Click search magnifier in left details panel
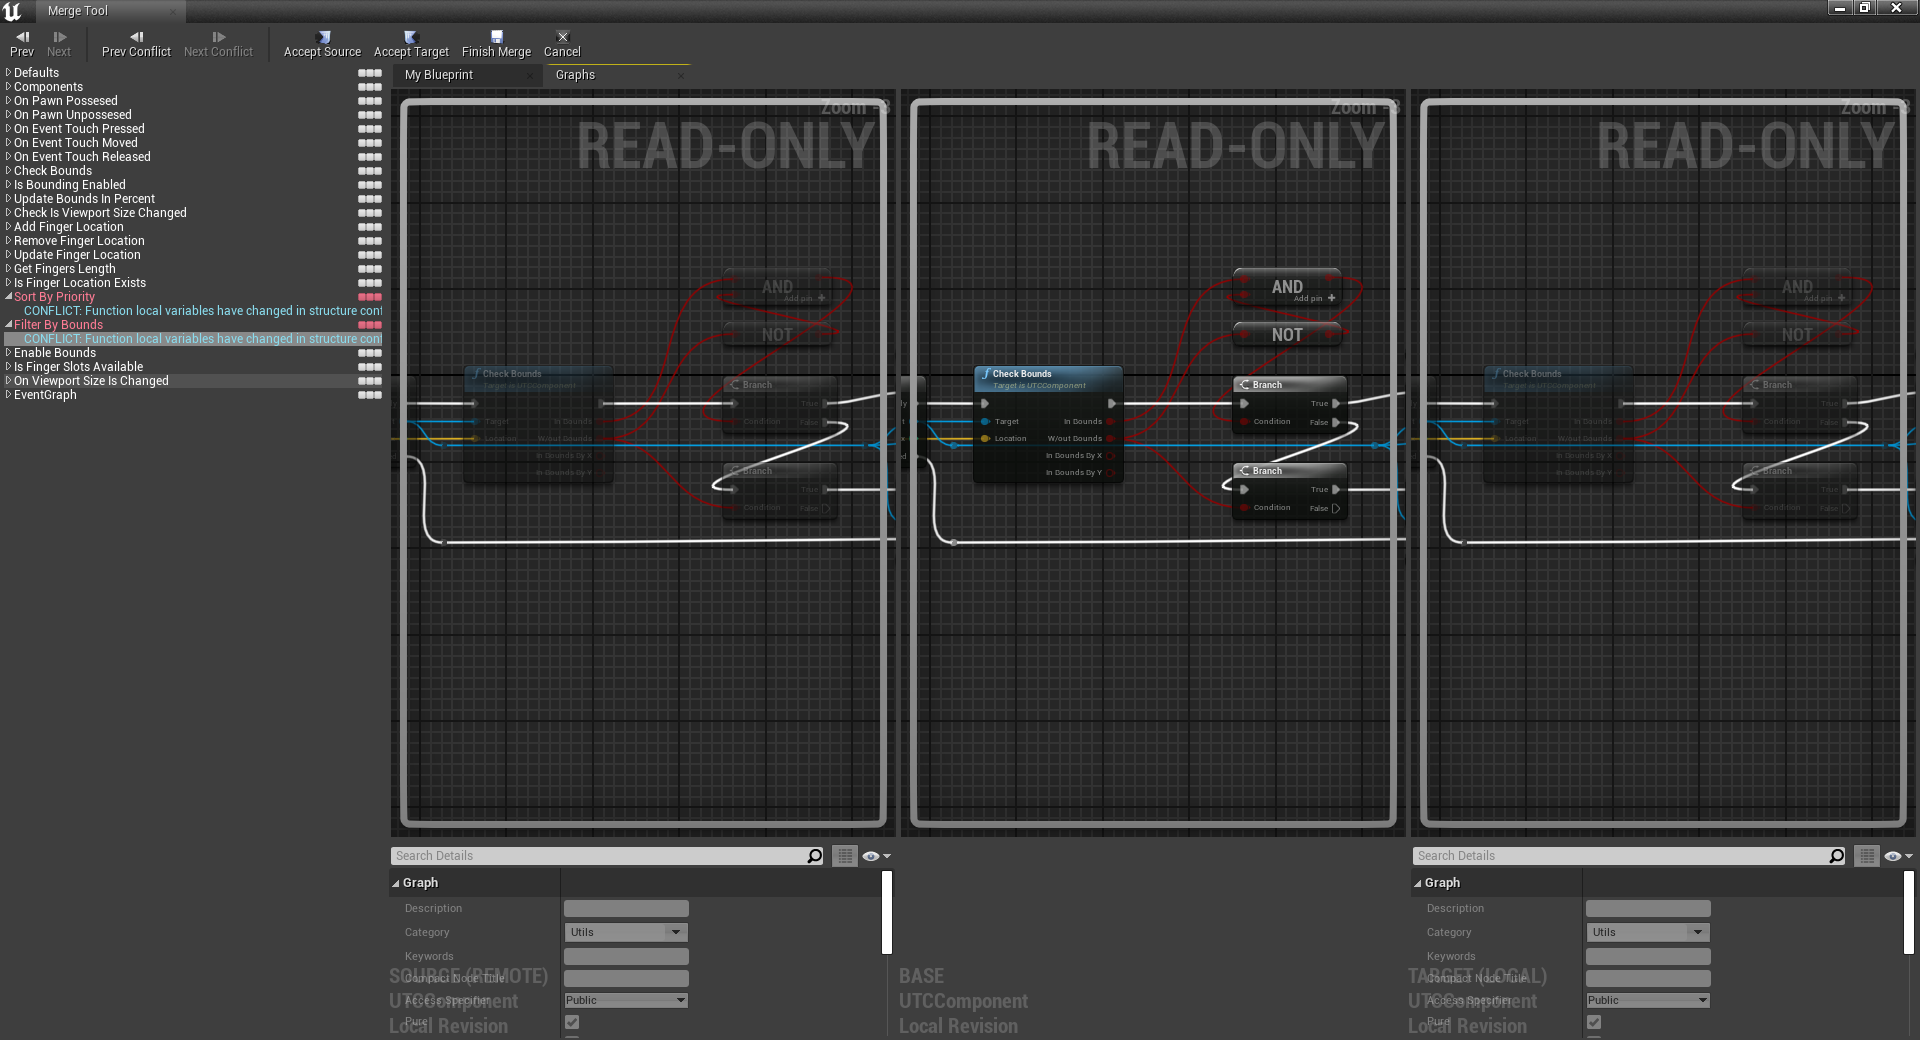Viewport: 1920px width, 1040px height. [814, 856]
